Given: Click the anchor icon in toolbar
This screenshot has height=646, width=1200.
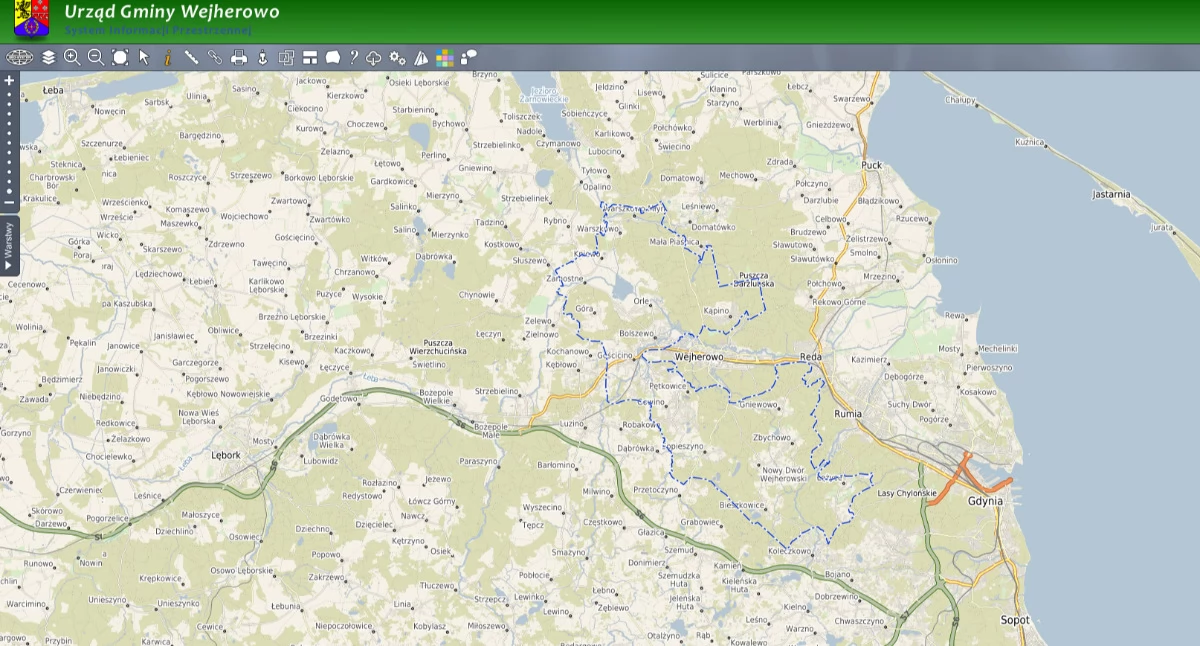Looking at the screenshot, I should click(x=263, y=57).
